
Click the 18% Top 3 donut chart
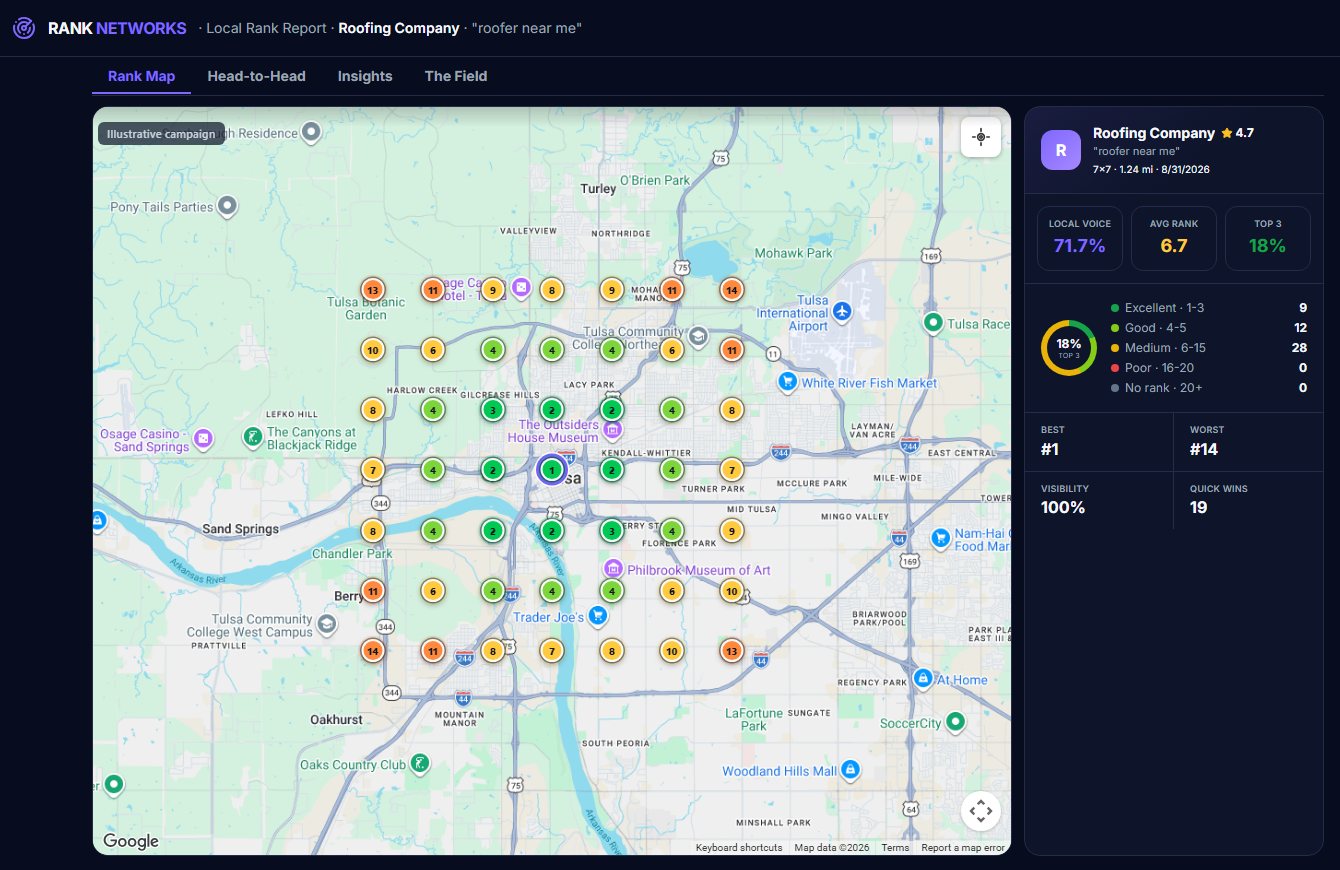pyautogui.click(x=1069, y=347)
